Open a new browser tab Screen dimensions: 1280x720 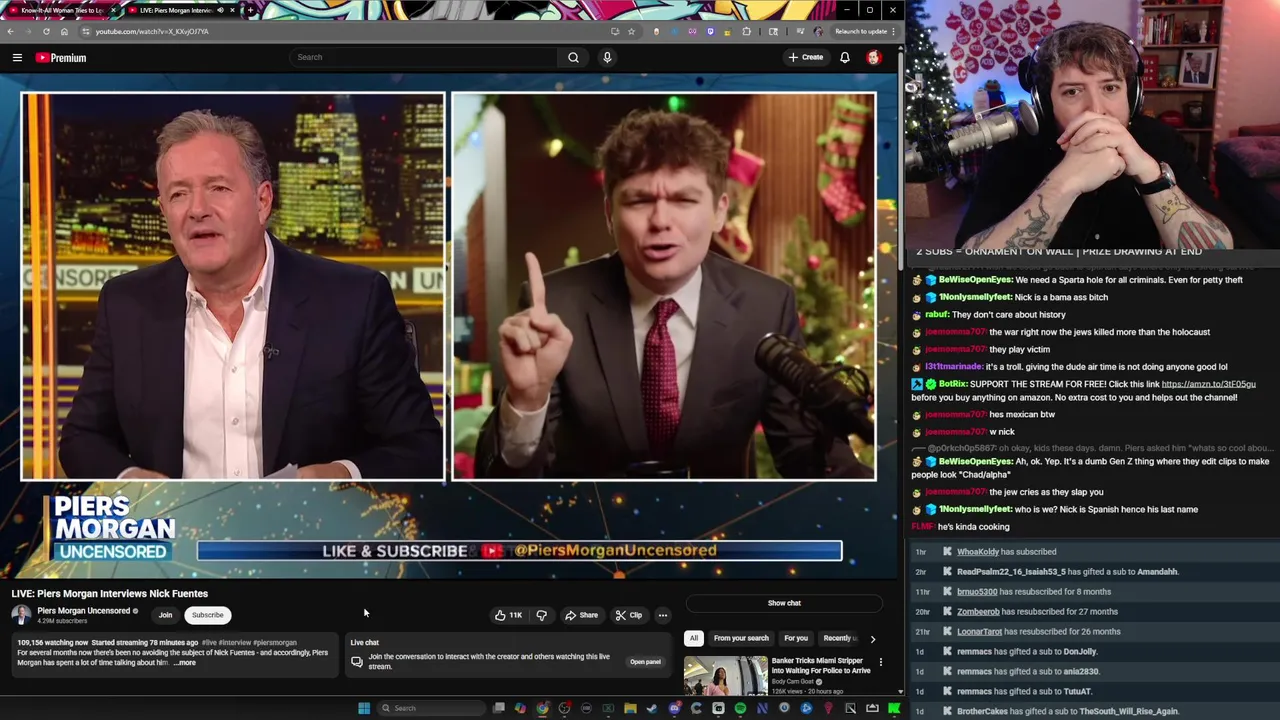[x=250, y=10]
